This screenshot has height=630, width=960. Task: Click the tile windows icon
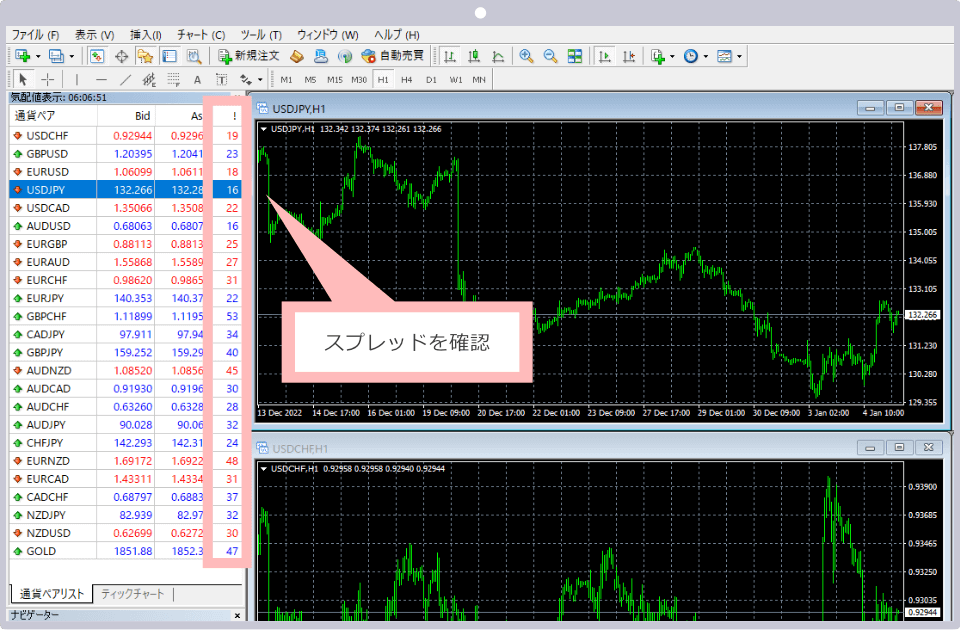click(x=575, y=56)
